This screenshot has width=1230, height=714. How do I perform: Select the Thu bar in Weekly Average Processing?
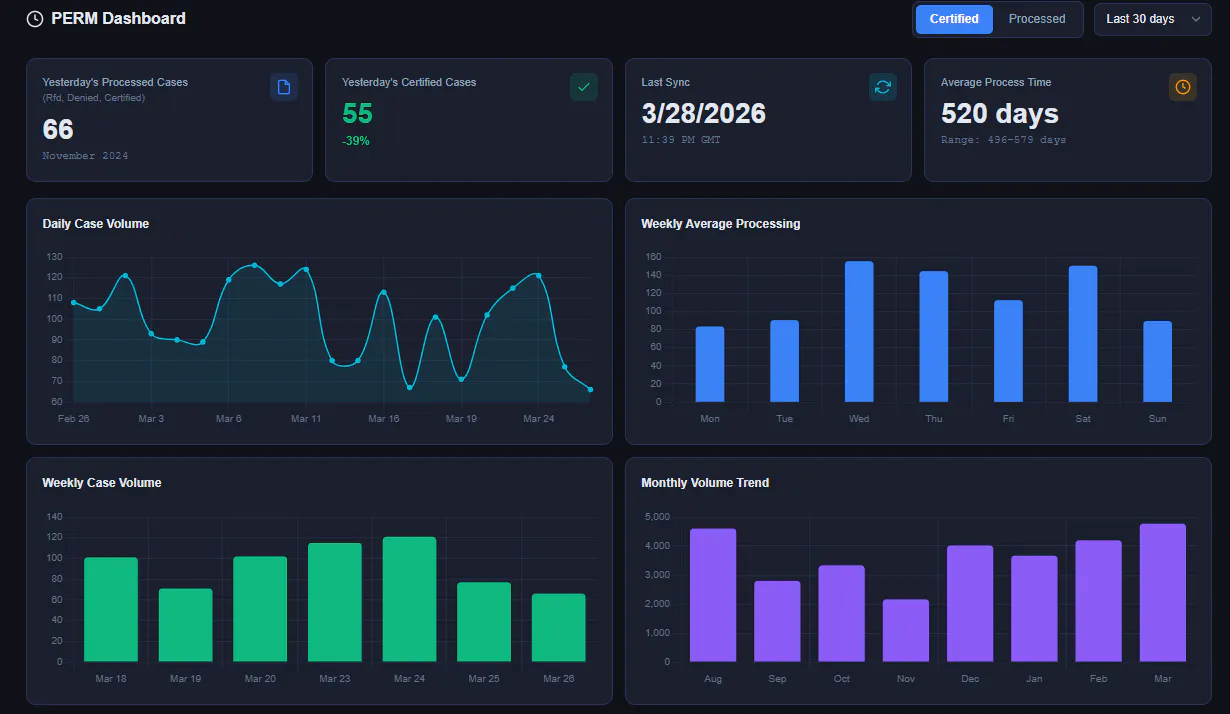pyautogui.click(x=934, y=337)
